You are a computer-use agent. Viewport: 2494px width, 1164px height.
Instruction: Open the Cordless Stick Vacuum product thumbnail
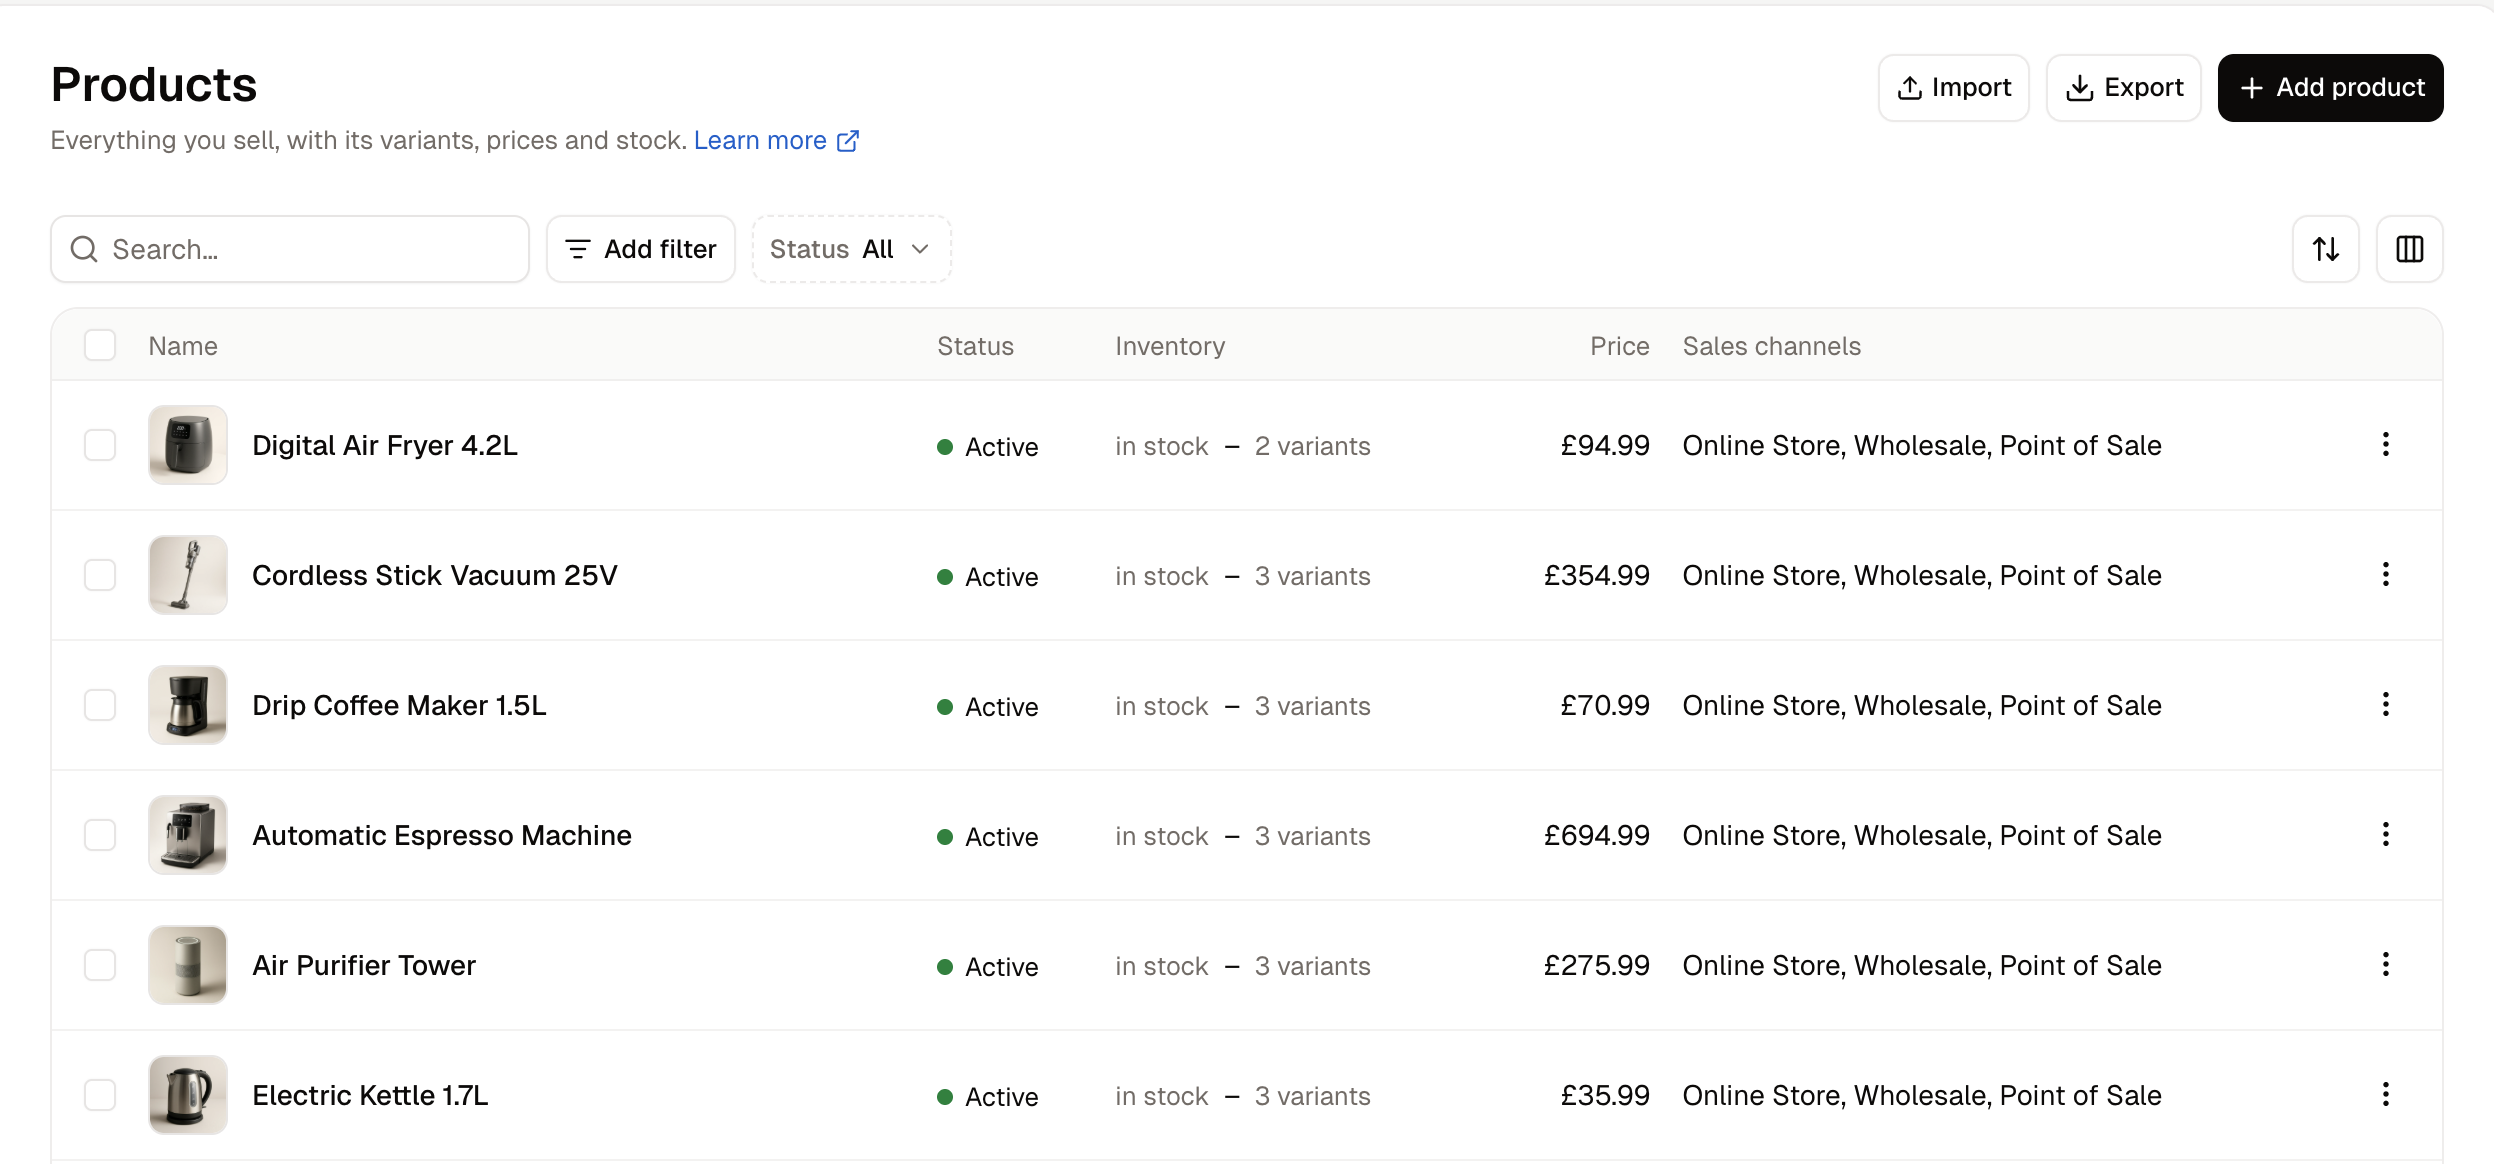pyautogui.click(x=188, y=575)
